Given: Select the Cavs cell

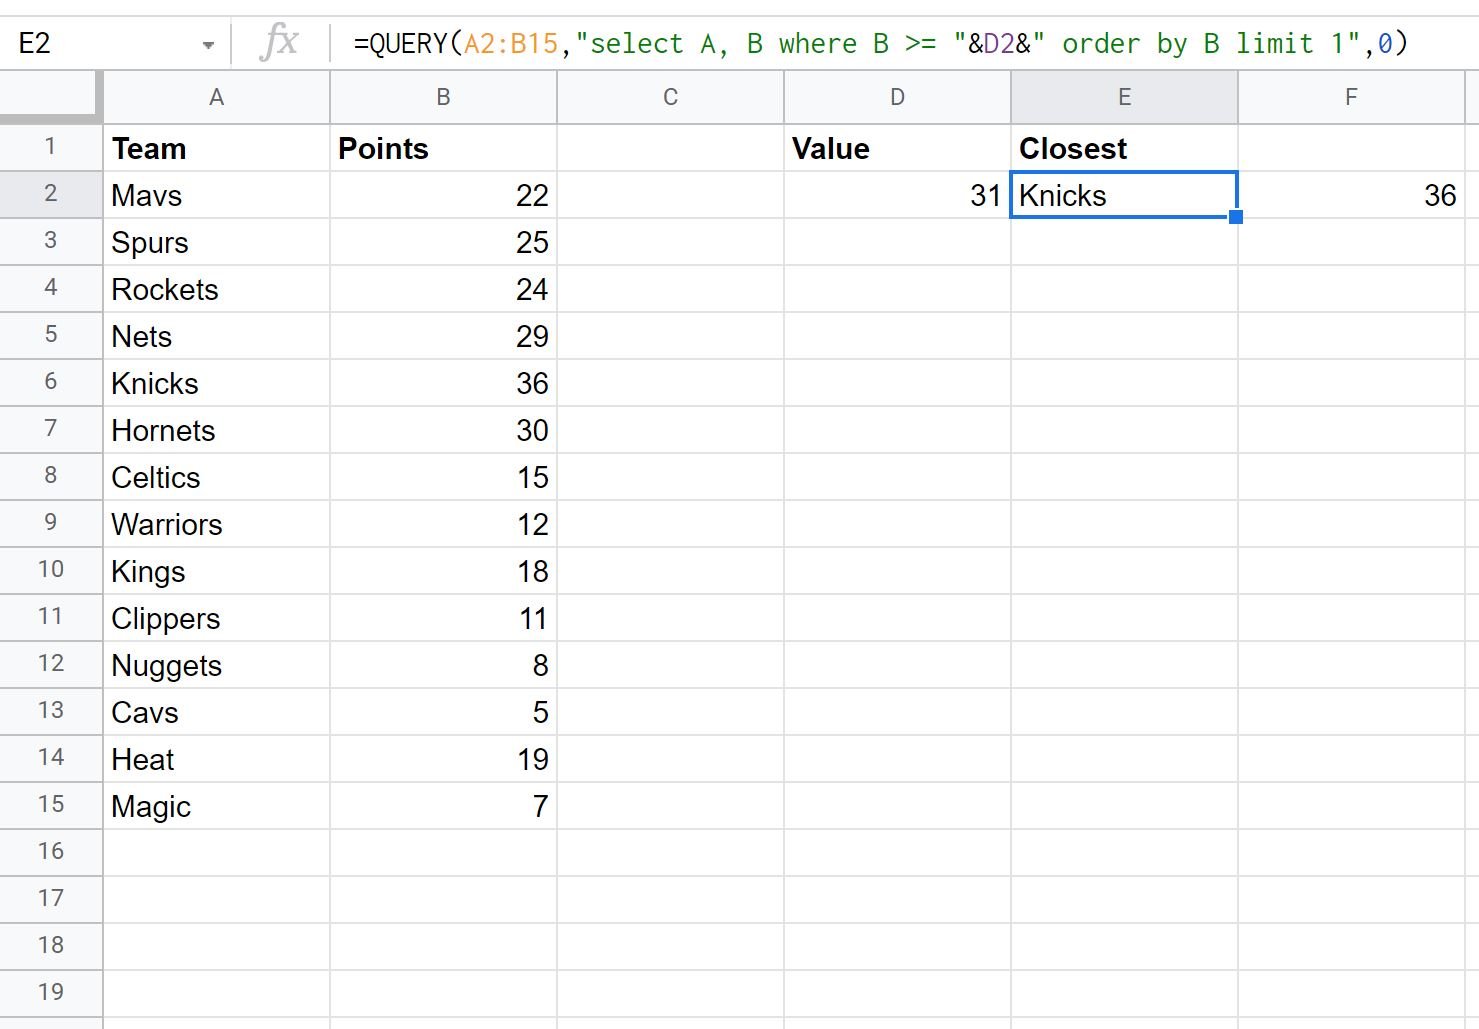Looking at the screenshot, I should pos(216,712).
